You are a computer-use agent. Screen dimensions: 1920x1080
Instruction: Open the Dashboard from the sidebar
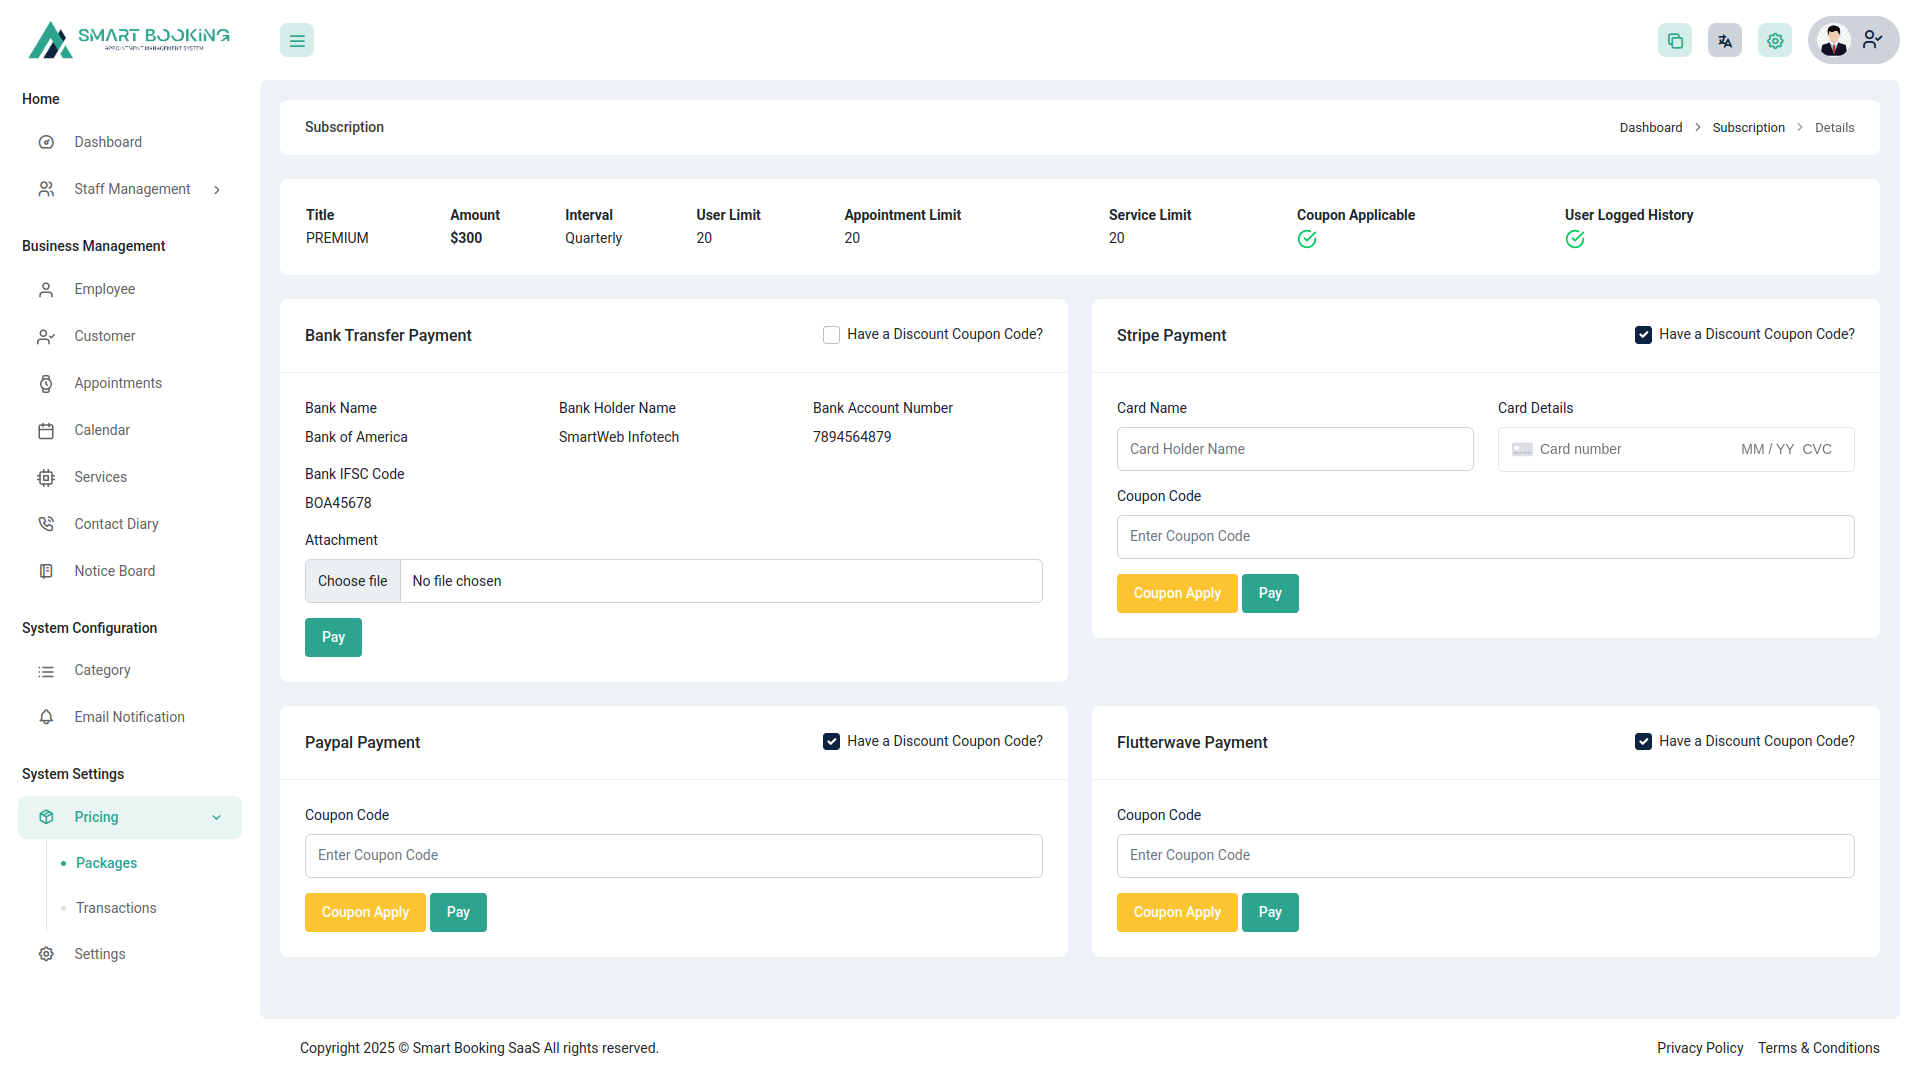(107, 142)
